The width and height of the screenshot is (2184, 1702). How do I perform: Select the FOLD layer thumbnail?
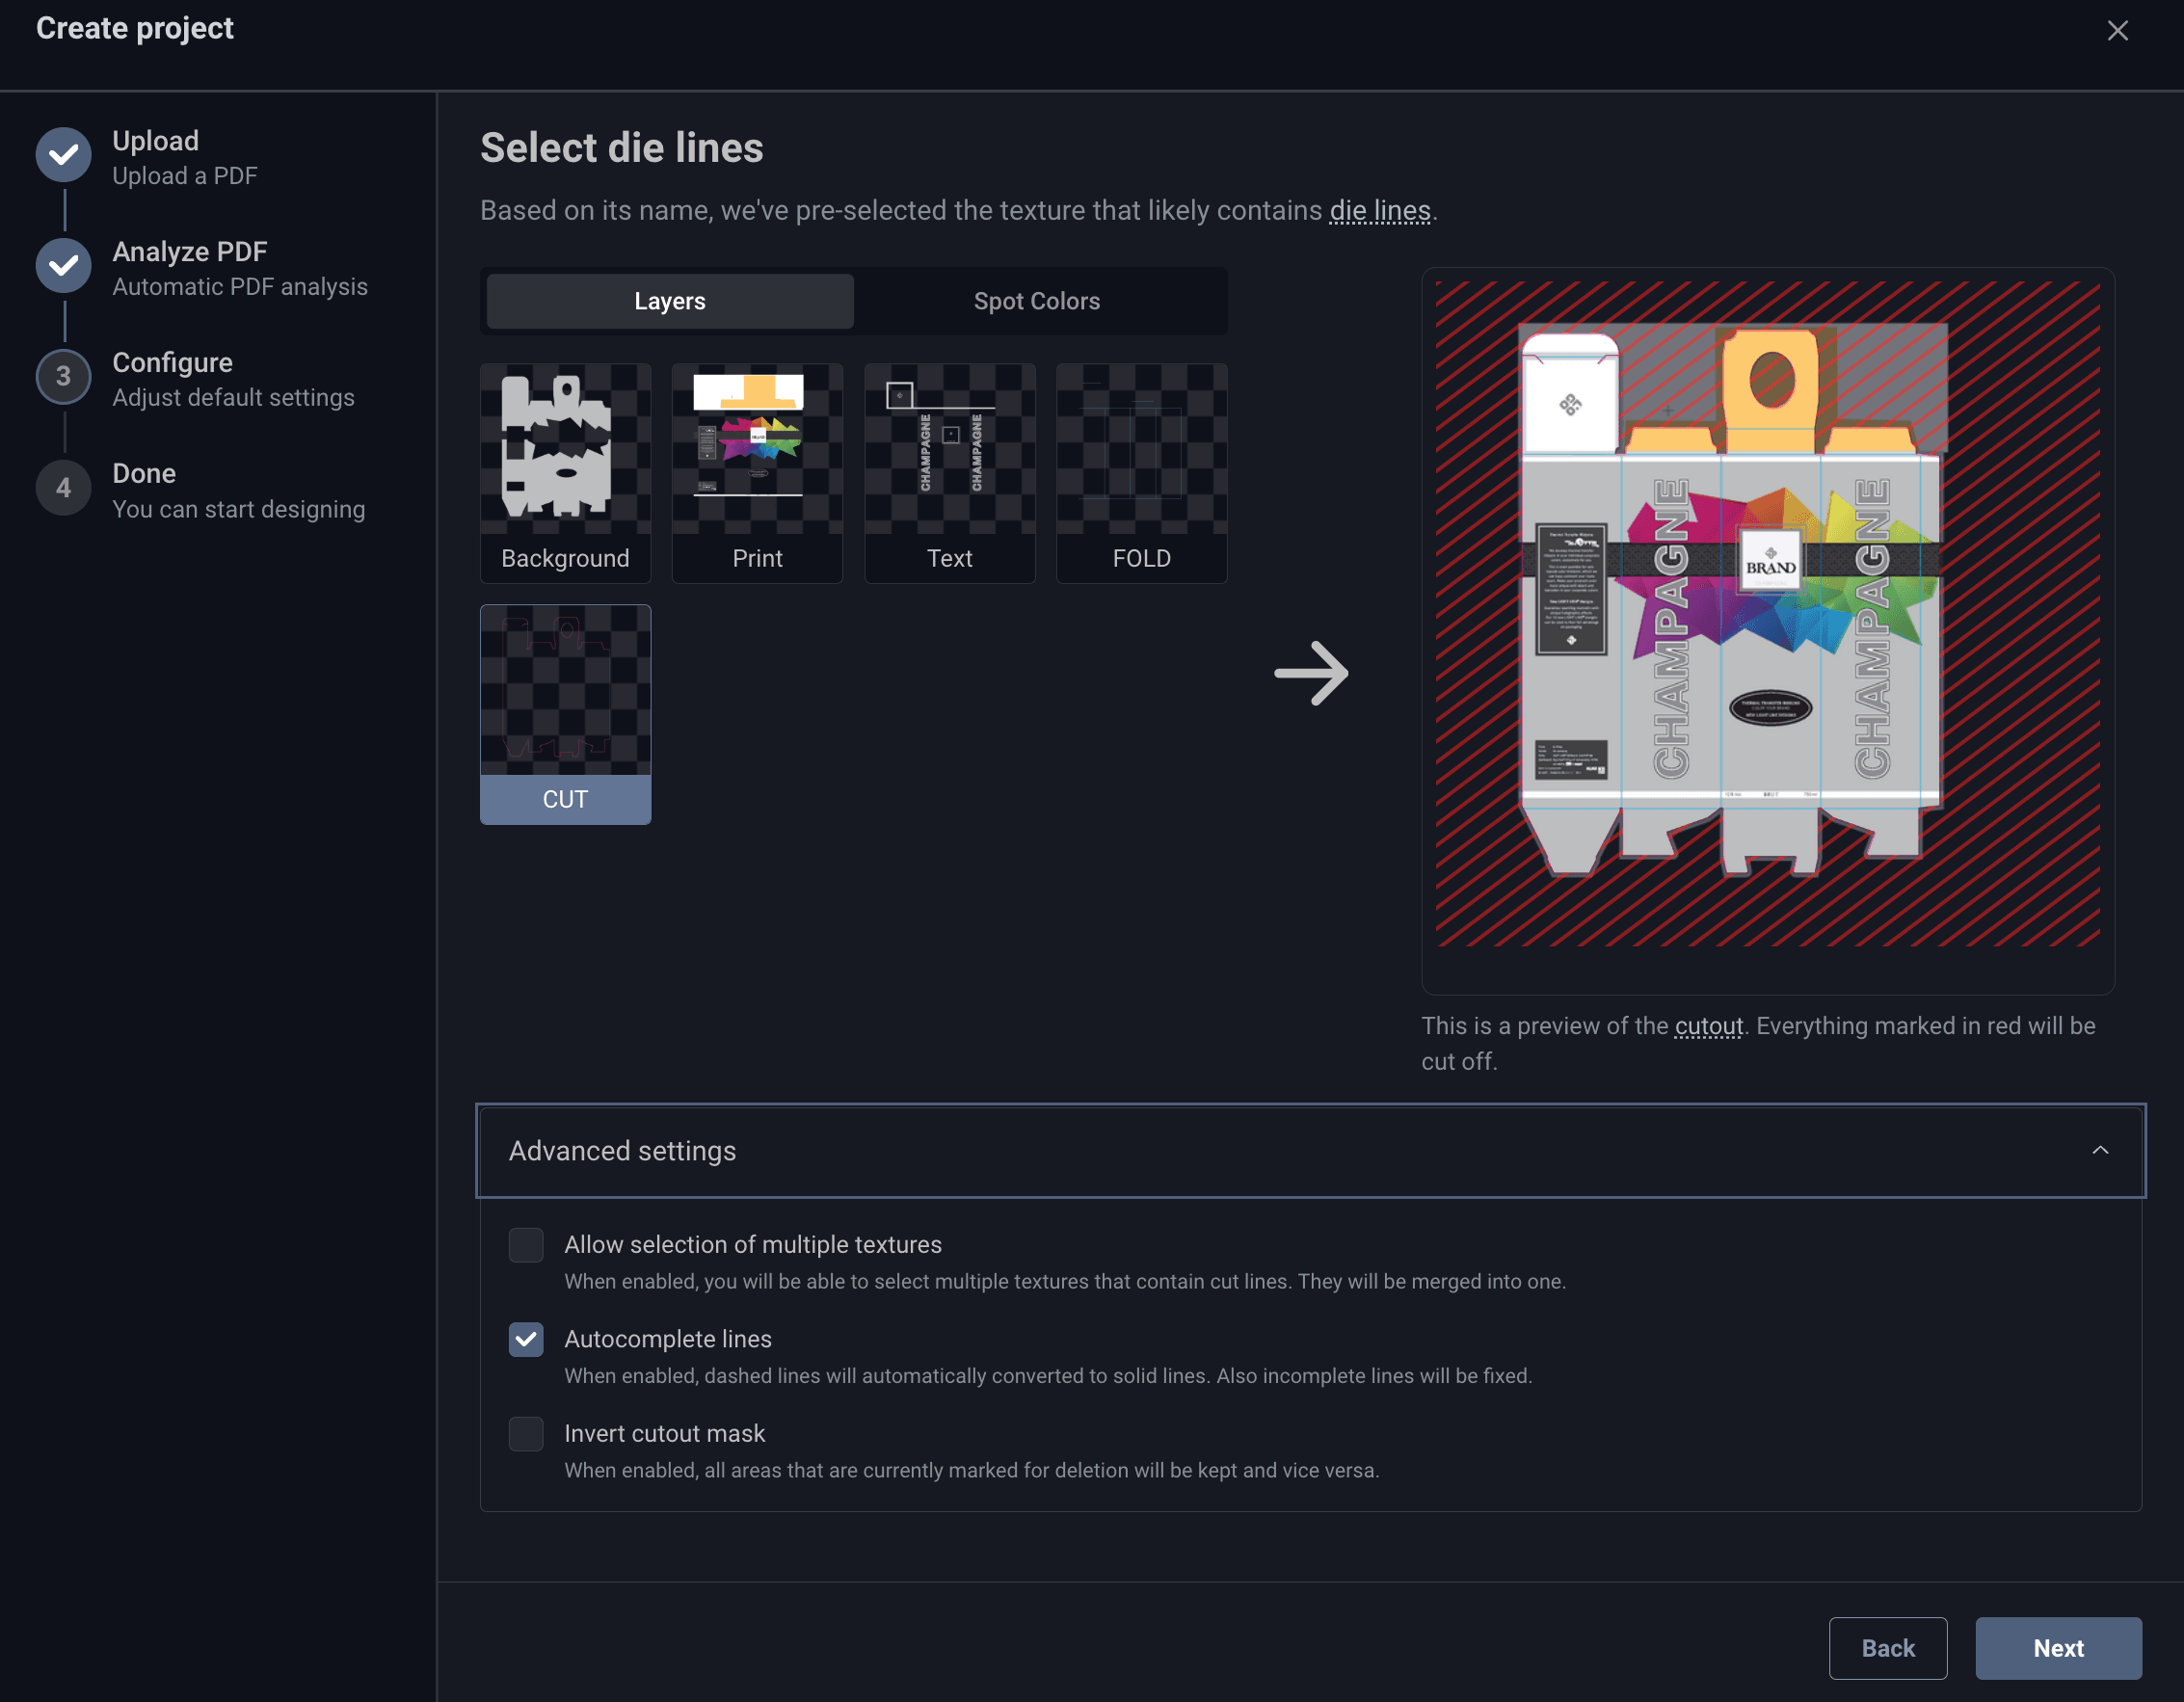pyautogui.click(x=1141, y=473)
